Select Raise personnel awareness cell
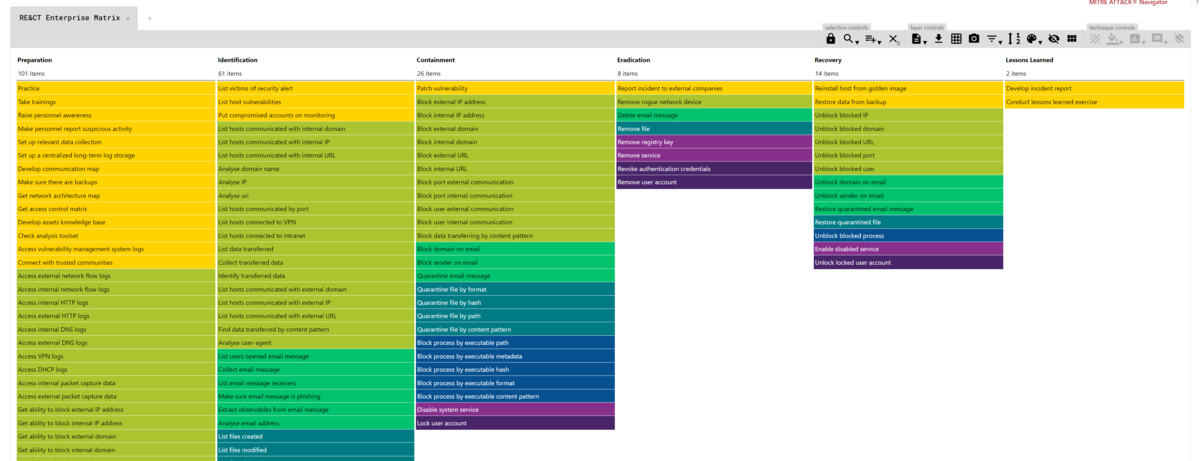Screen dimensions: 1200x461 116,115
